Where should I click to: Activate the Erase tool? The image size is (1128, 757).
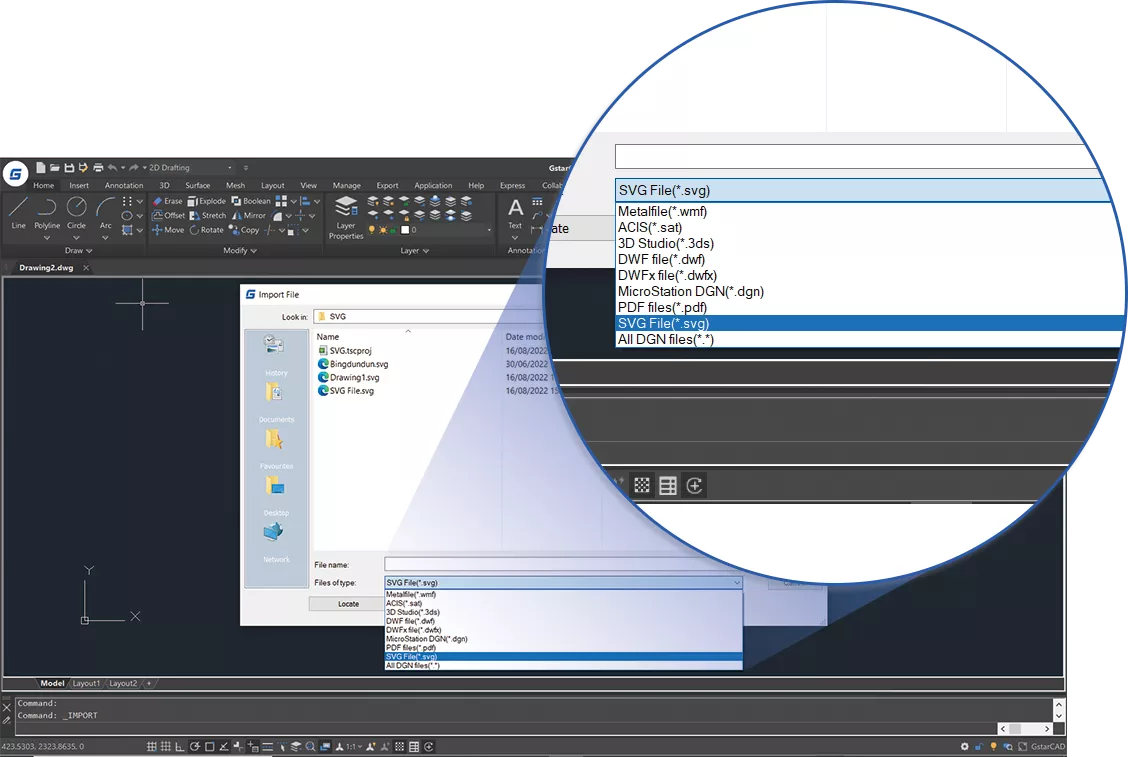[168, 201]
